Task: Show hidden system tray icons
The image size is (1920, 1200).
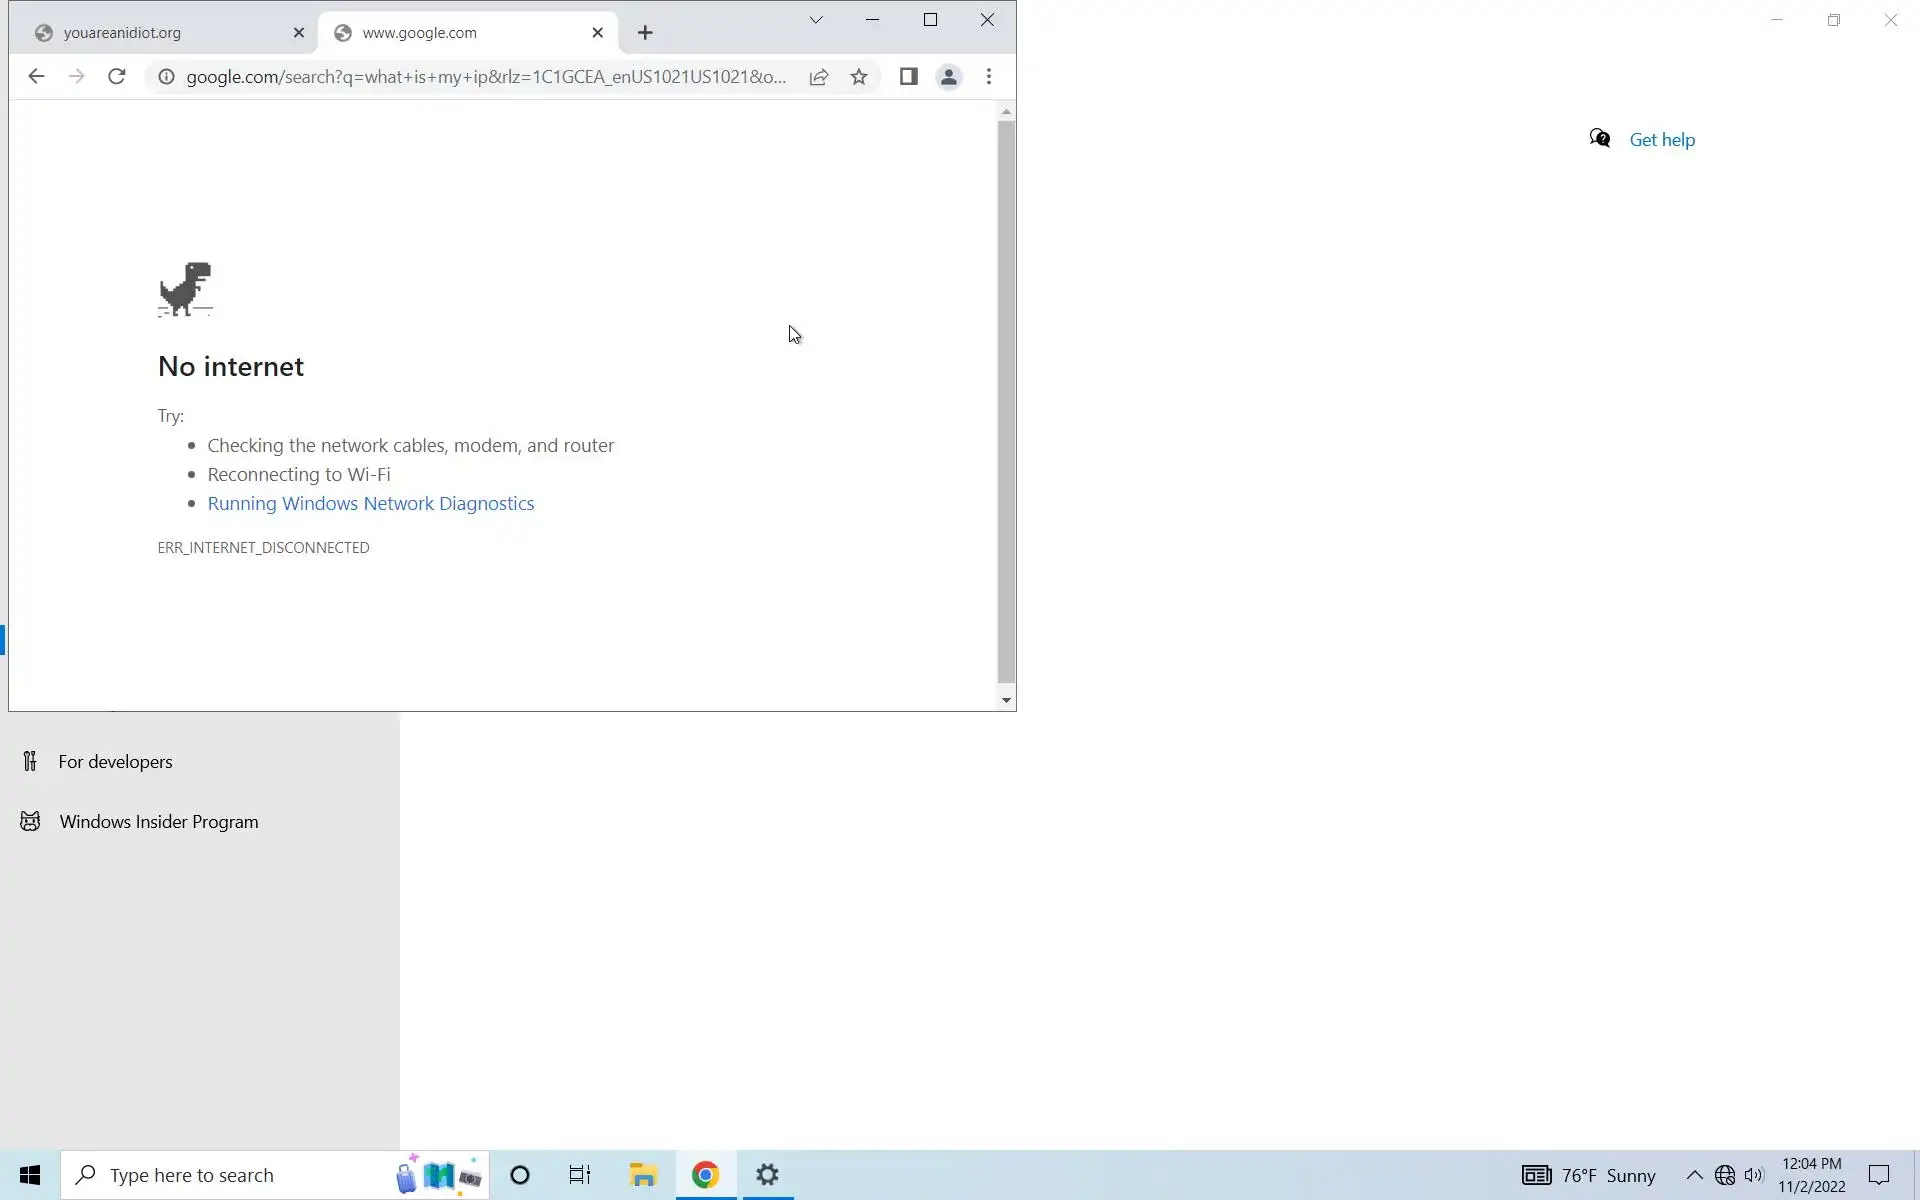Action: point(1694,1175)
